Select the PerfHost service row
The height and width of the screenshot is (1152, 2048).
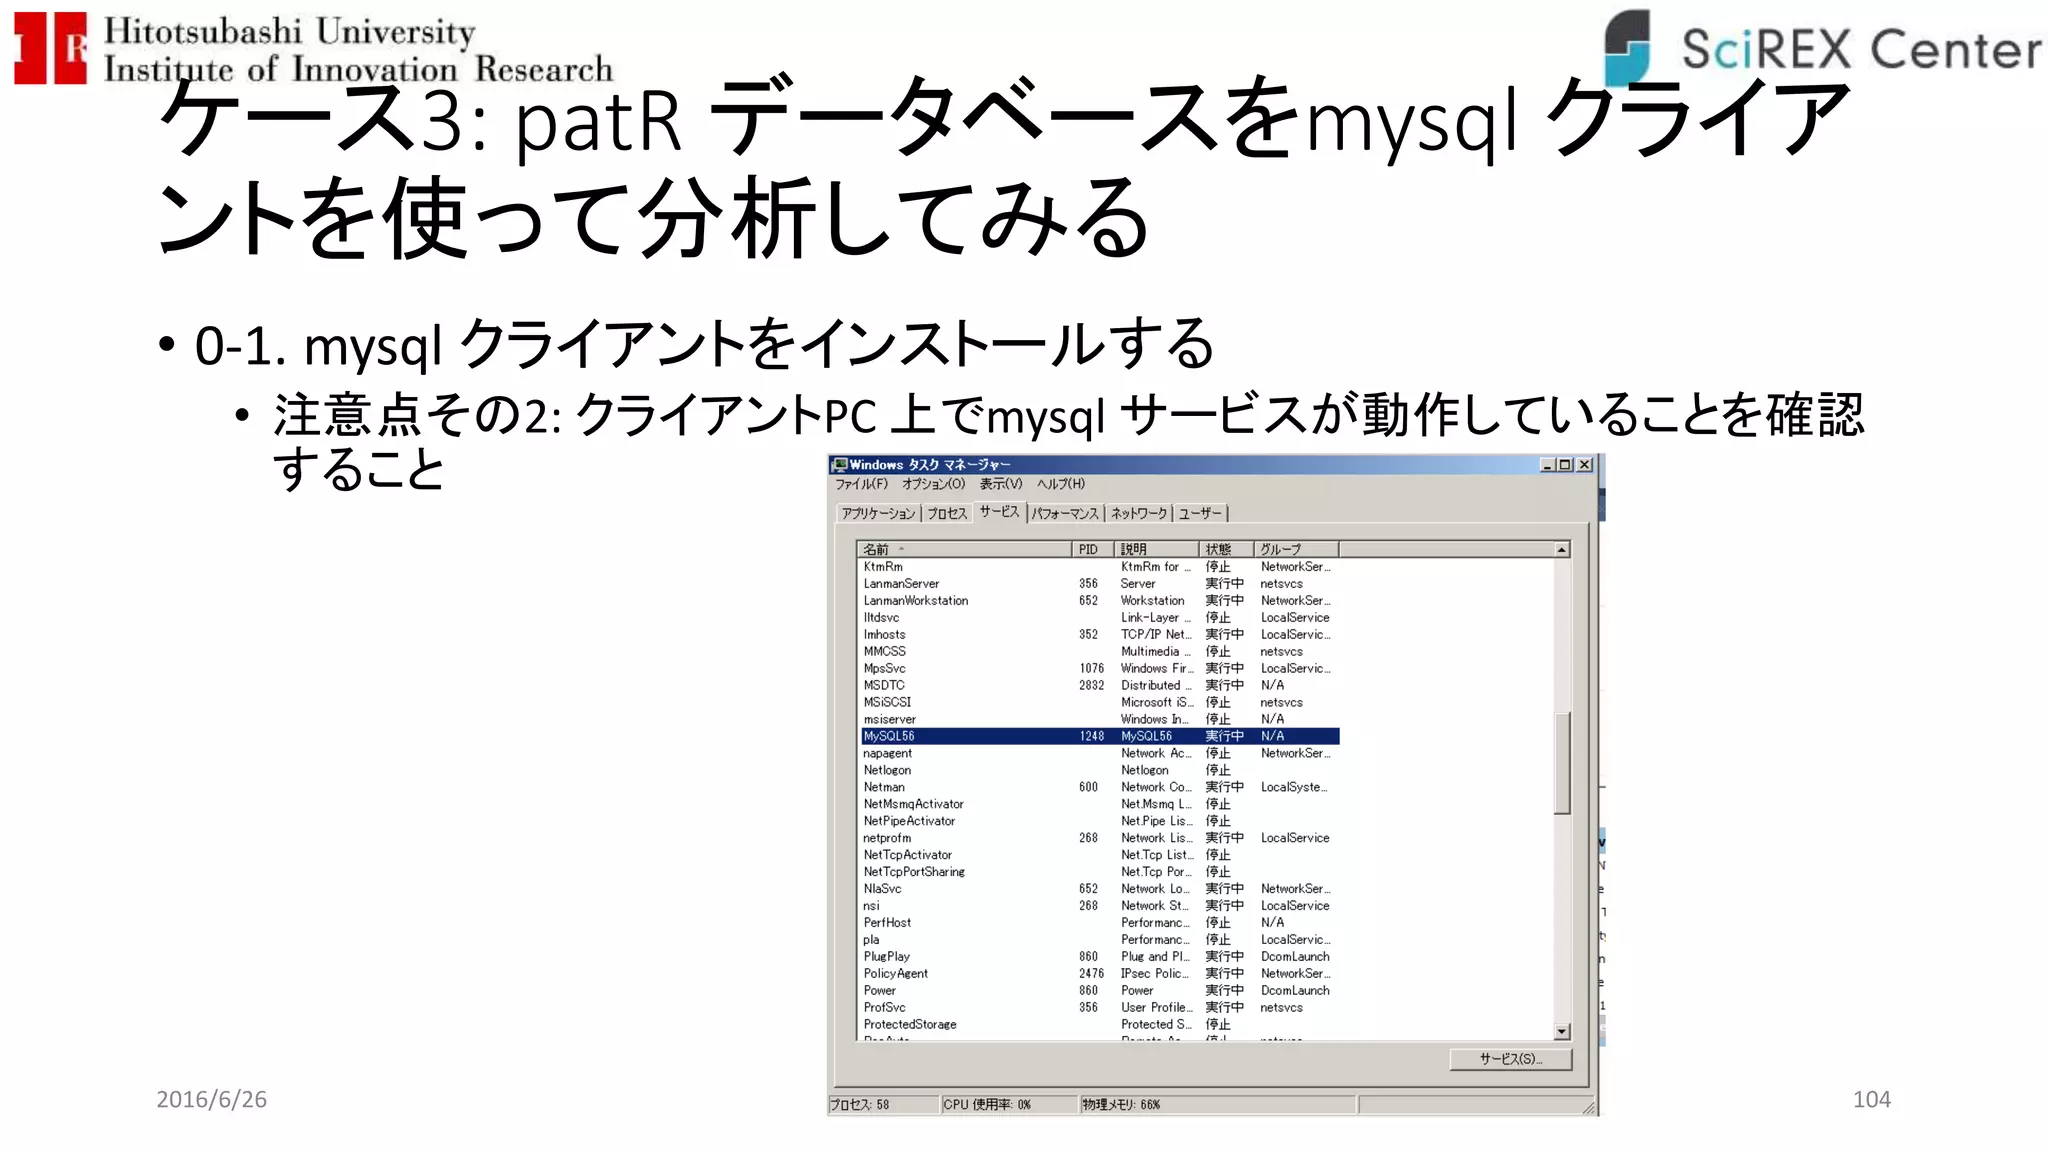1100,923
